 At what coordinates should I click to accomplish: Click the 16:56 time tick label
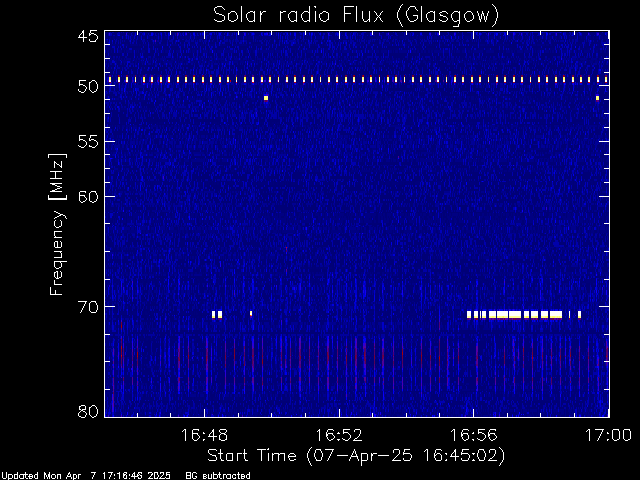[x=473, y=435]
